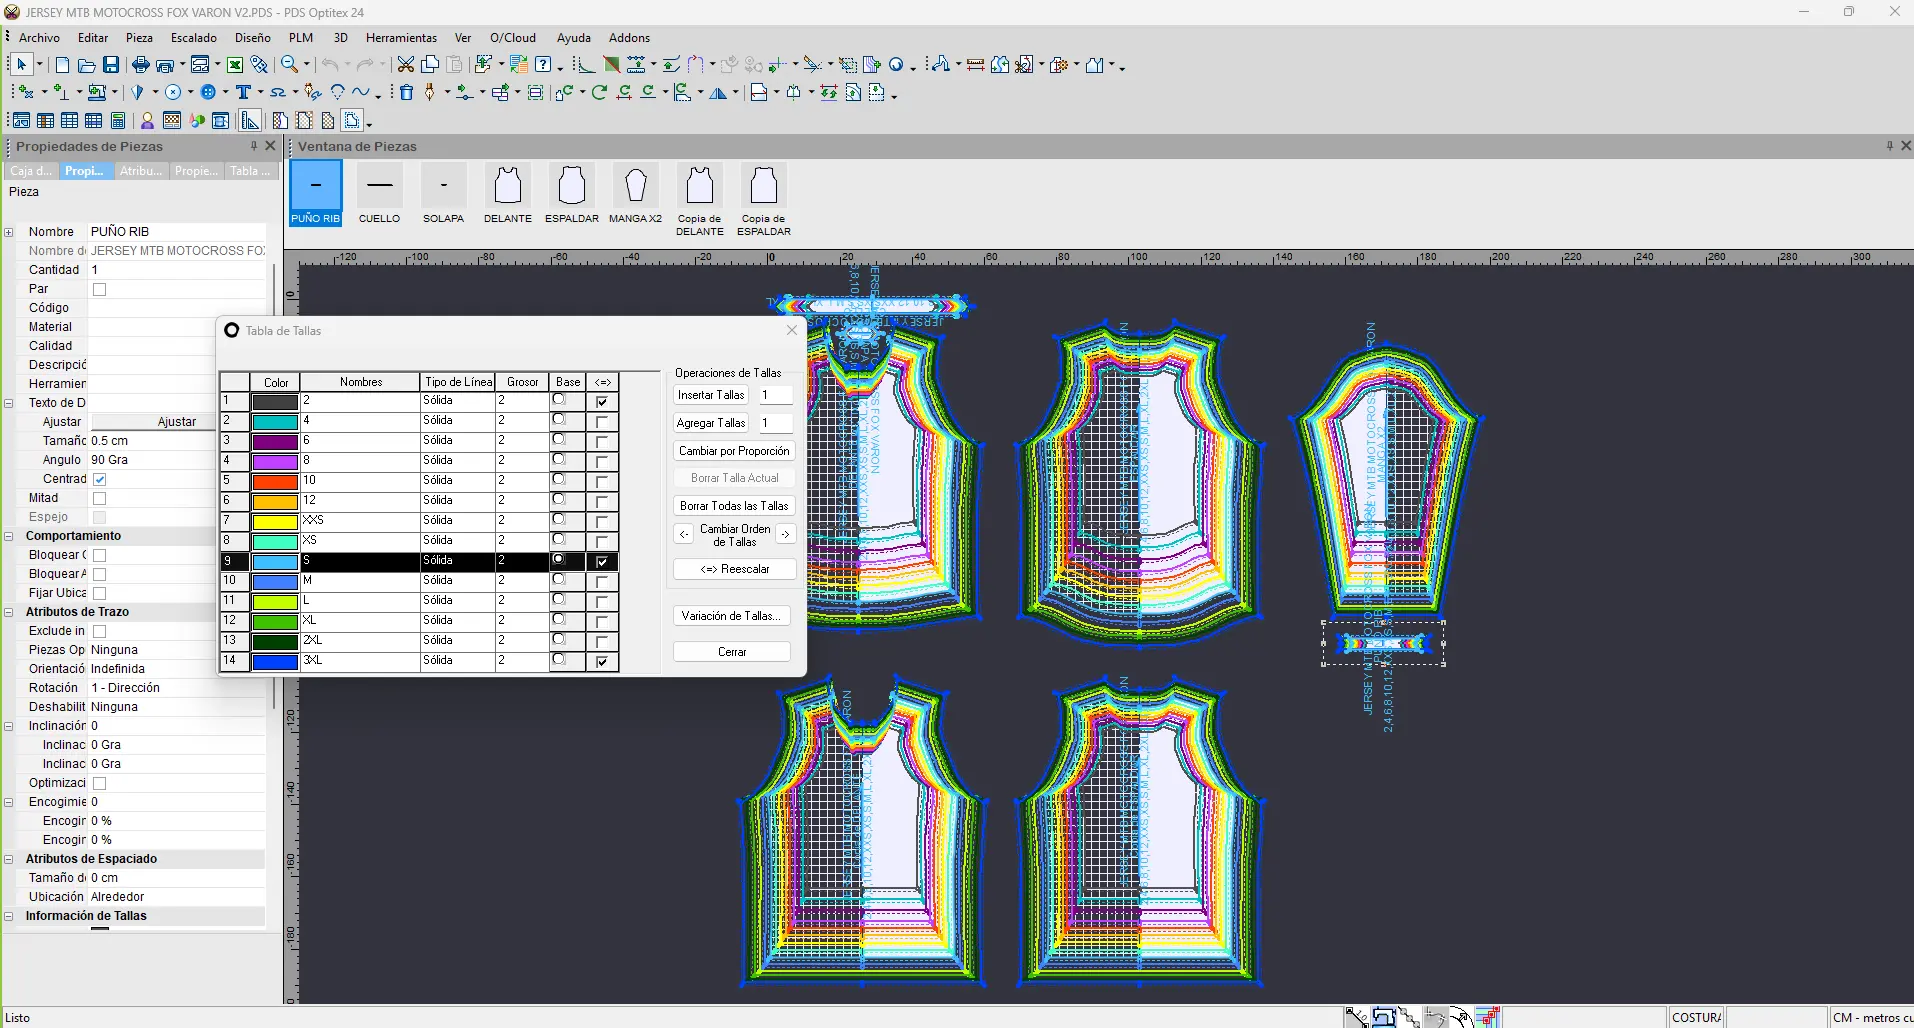Collapse the Texto de D section

(9, 403)
